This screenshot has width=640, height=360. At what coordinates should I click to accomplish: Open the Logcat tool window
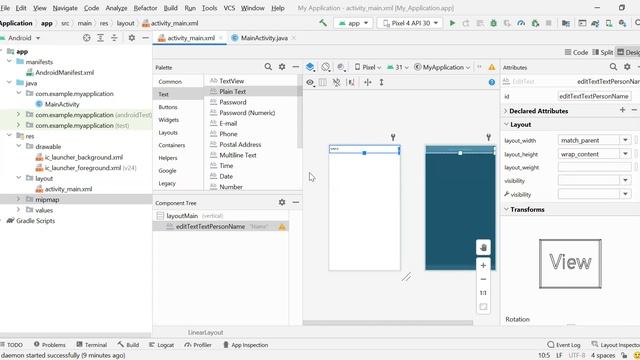pyautogui.click(x=162, y=344)
